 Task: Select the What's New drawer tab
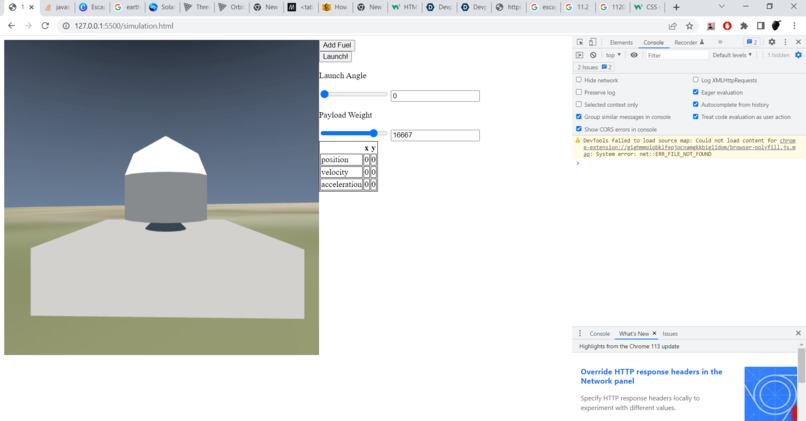pos(633,334)
